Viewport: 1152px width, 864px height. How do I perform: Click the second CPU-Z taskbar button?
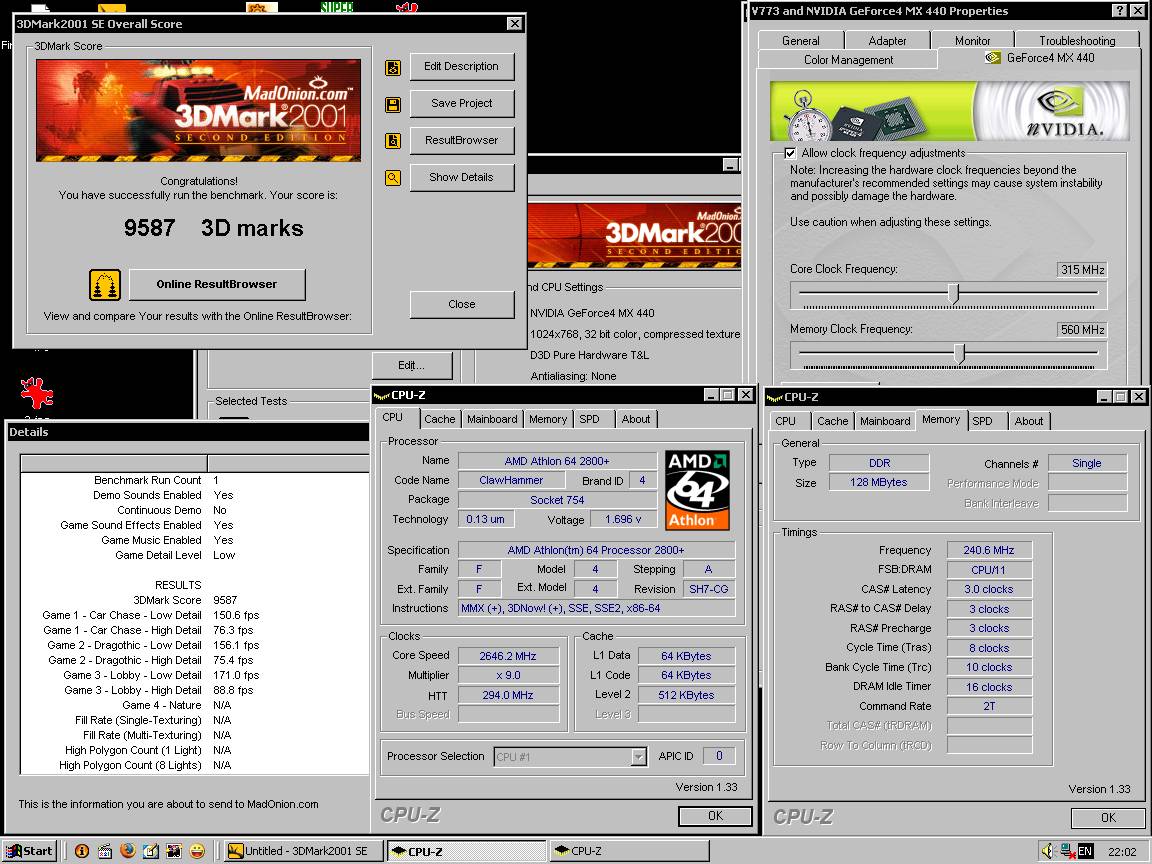(x=629, y=851)
